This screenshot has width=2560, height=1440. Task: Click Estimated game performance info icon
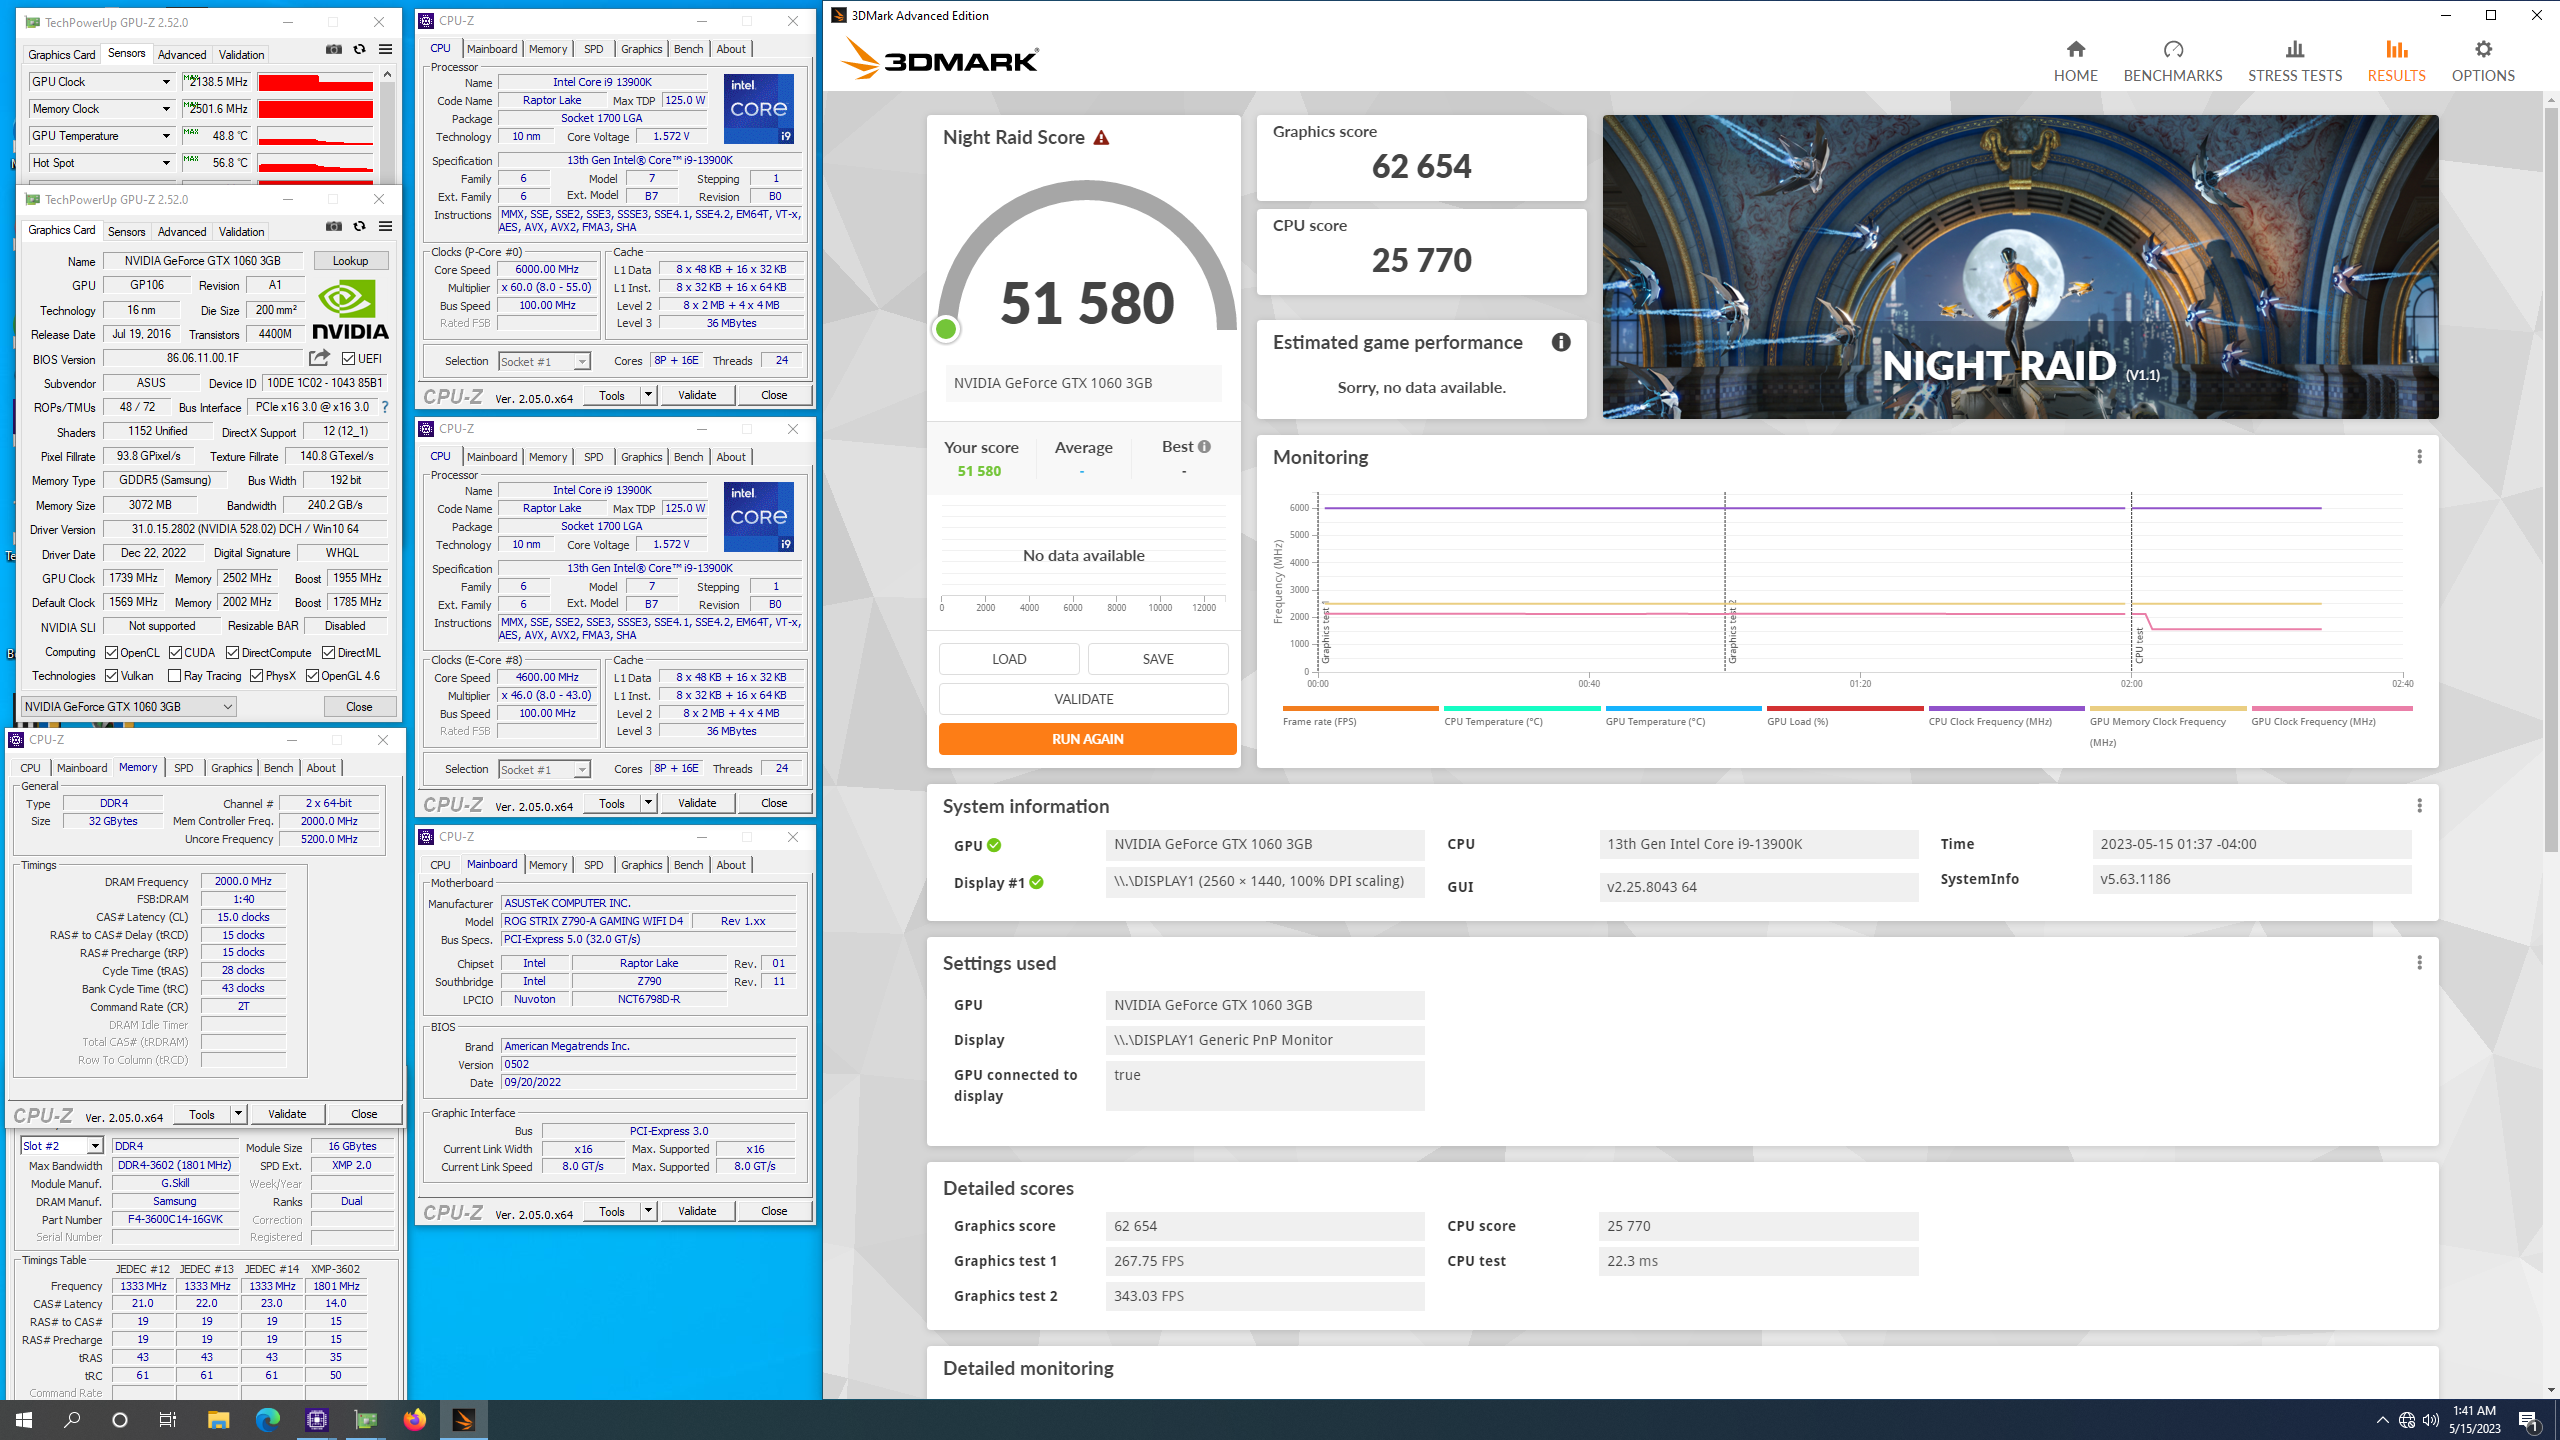pos(1560,342)
